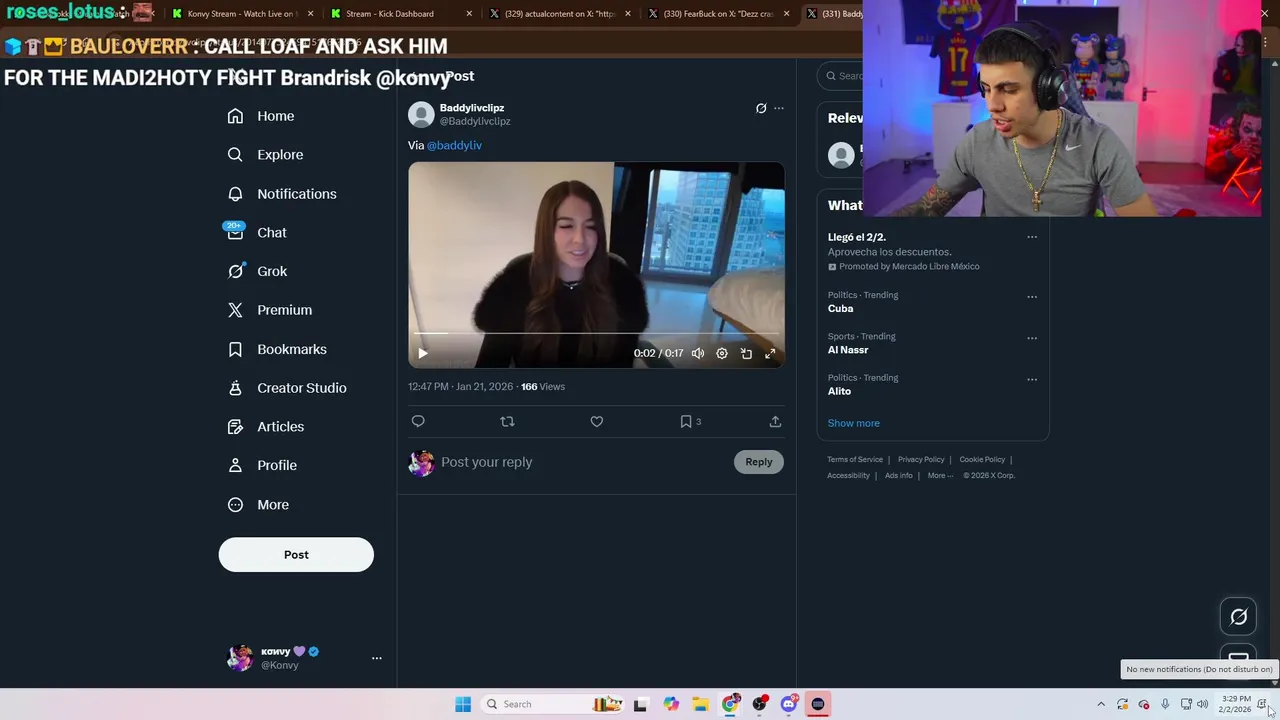Open Profile in the sidebar
This screenshot has height=720, width=1280.
point(262,465)
